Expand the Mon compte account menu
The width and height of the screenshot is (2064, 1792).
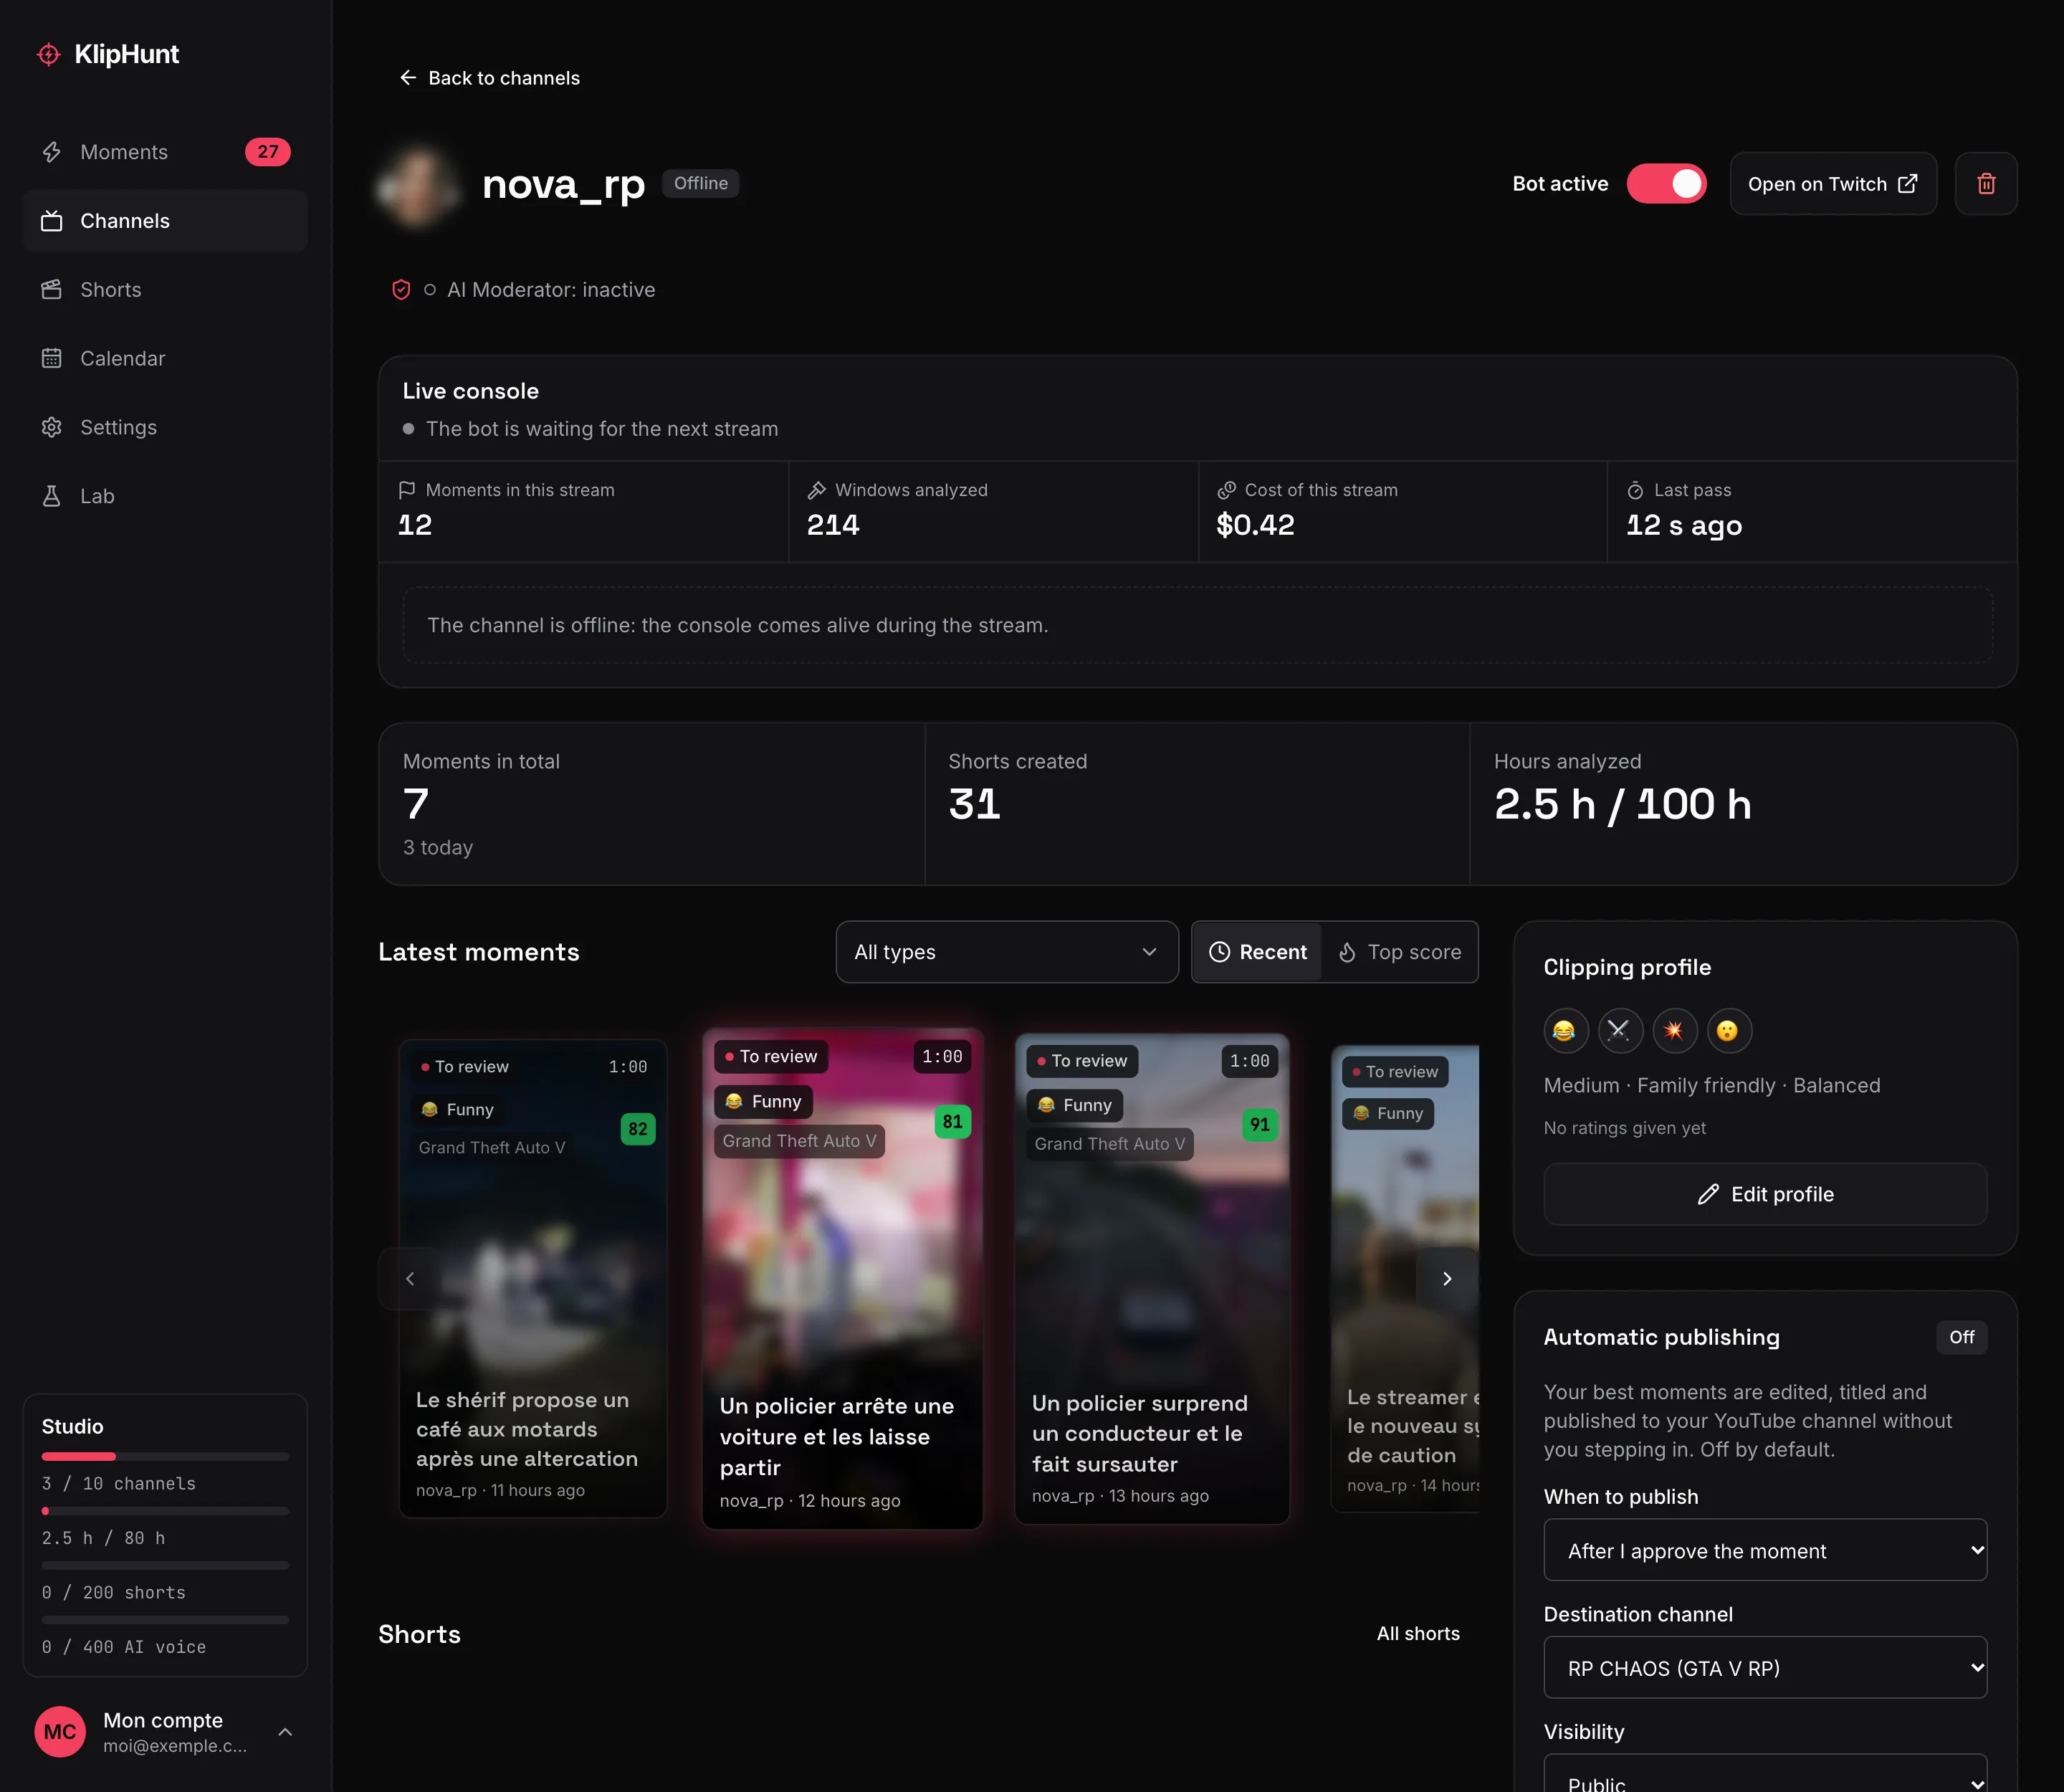point(165,1731)
